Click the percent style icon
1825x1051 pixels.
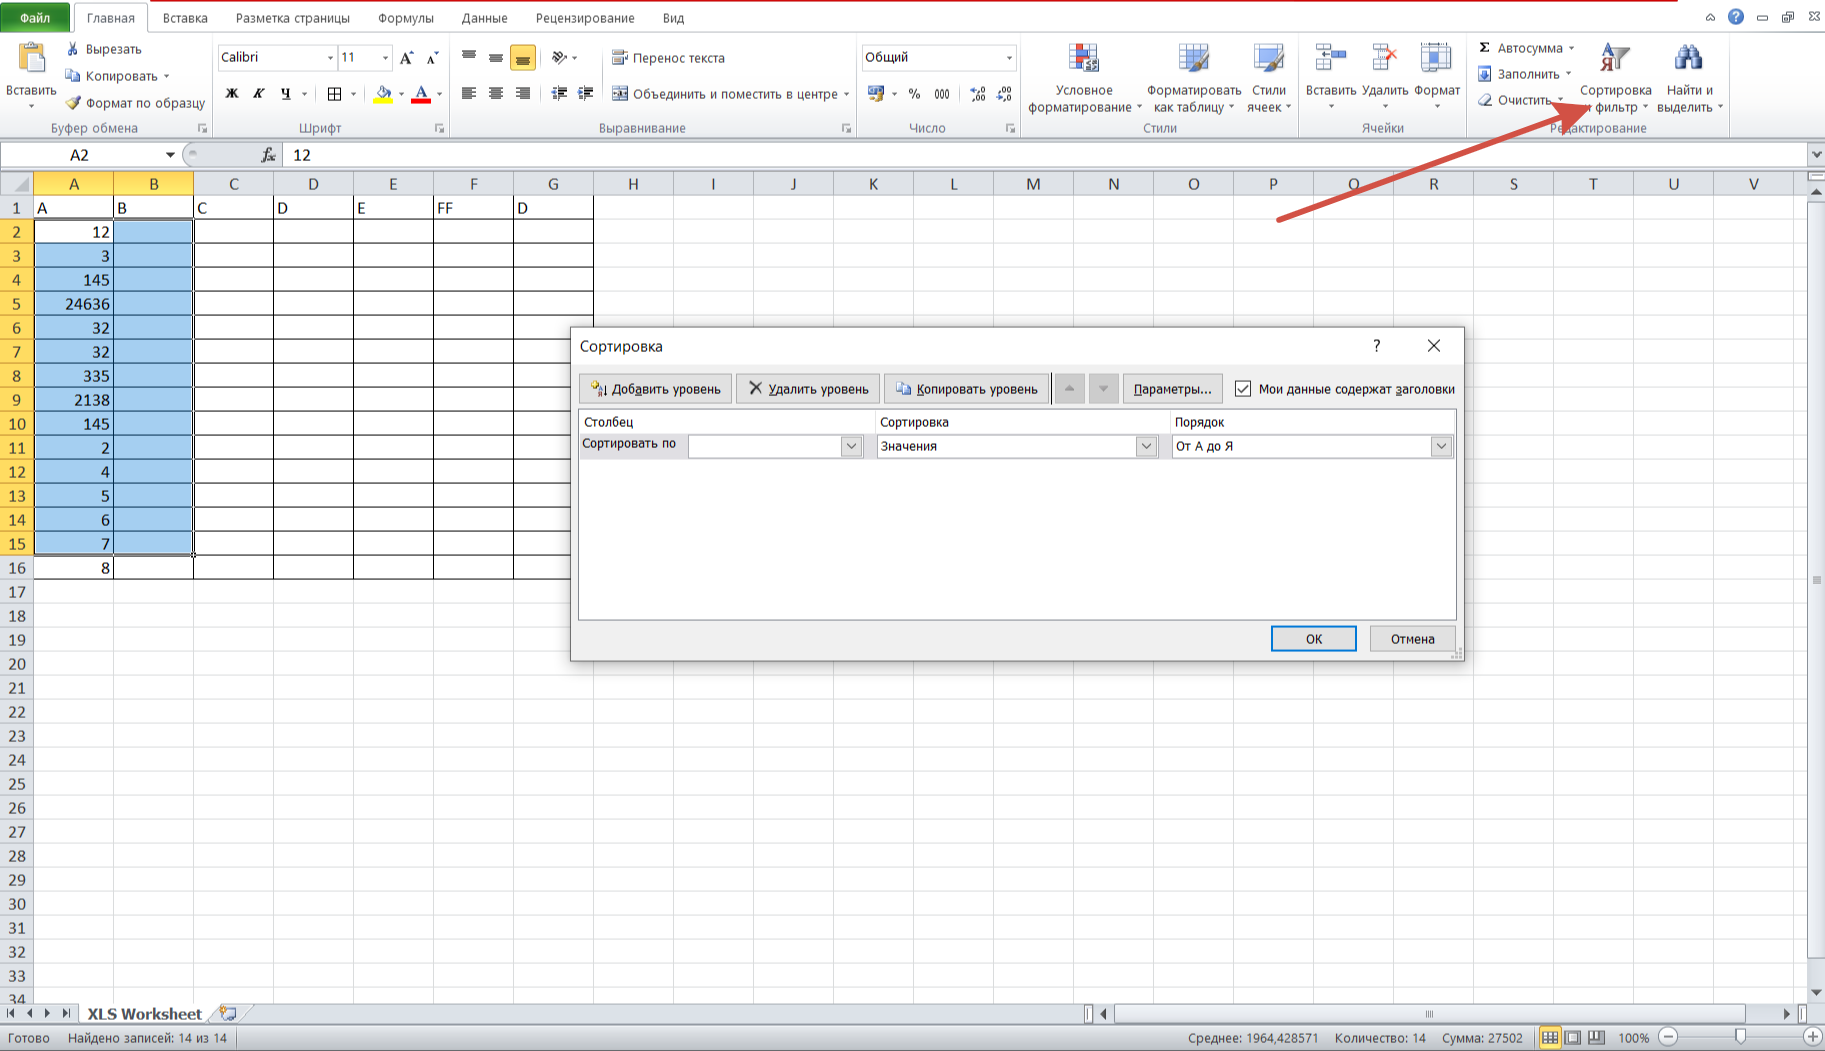914,94
